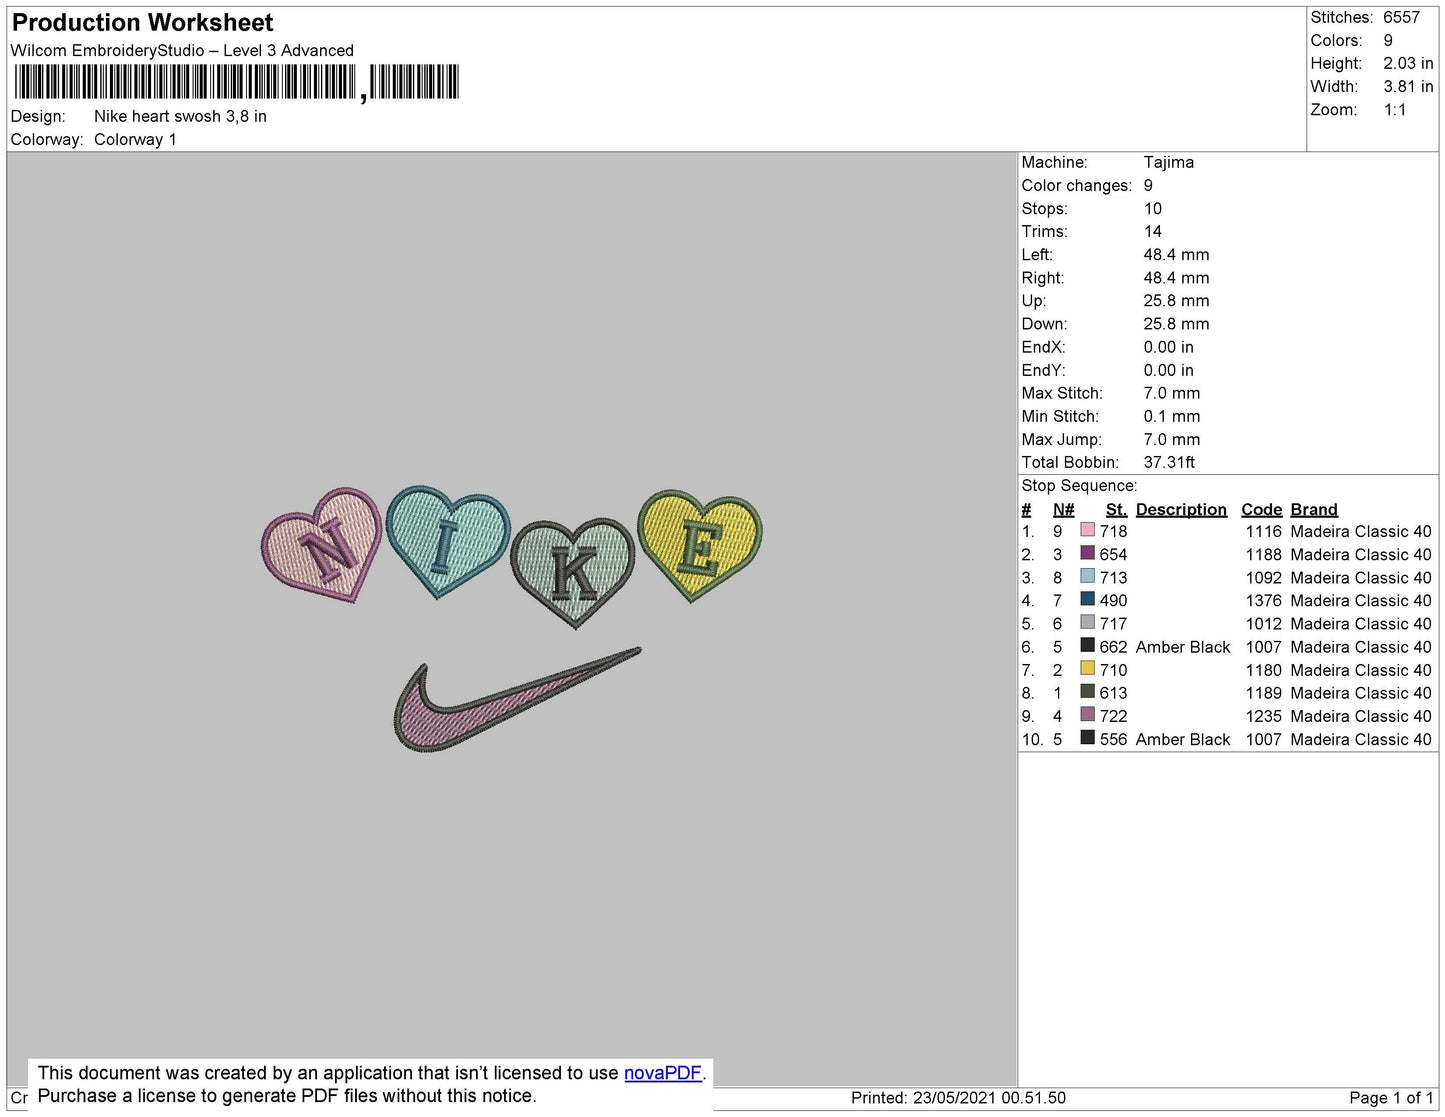Image resolution: width=1445 pixels, height=1117 pixels.
Task: Click the barcode under the title
Action: tap(236, 82)
